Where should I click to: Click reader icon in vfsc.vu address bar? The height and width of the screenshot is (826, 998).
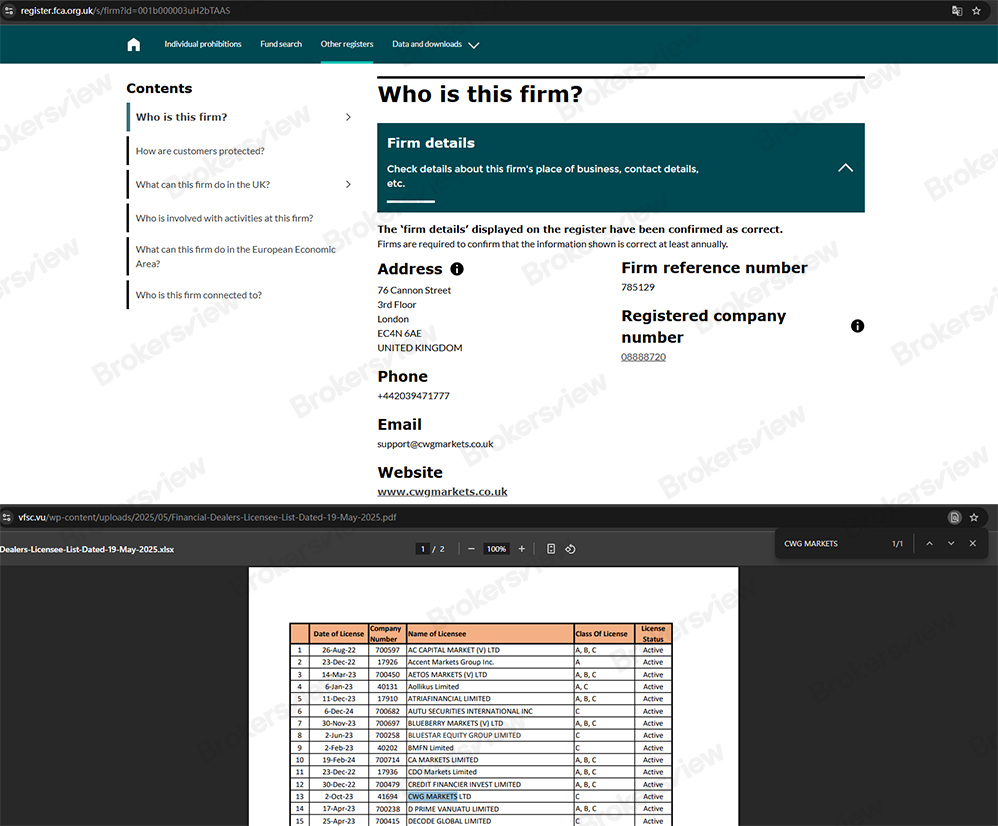pos(955,517)
